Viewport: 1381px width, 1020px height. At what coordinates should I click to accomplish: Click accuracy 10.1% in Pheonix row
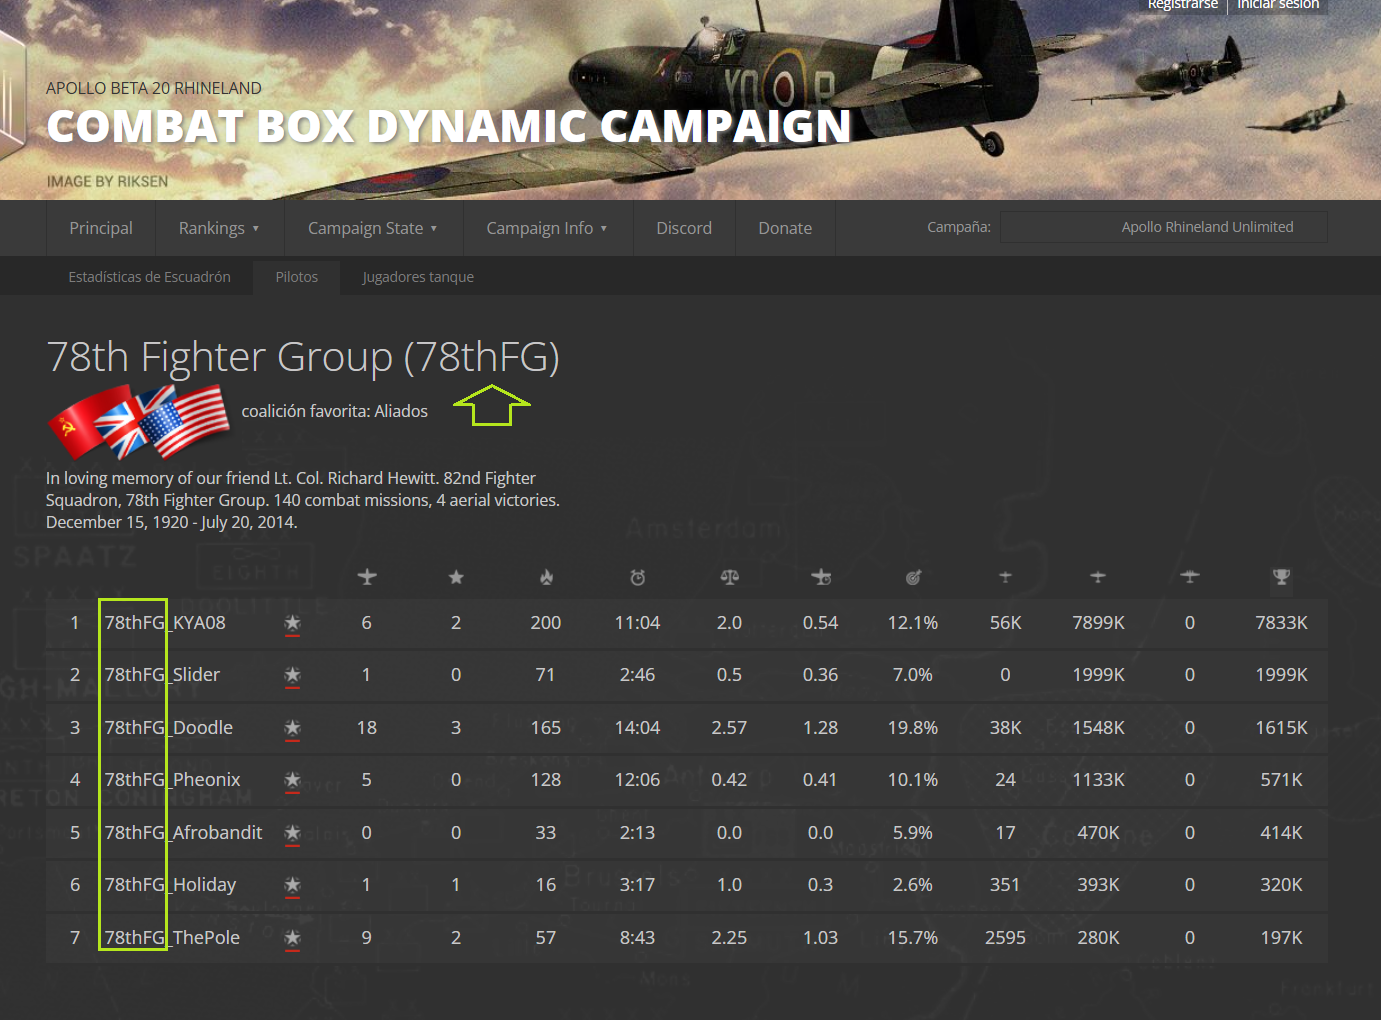tap(913, 779)
